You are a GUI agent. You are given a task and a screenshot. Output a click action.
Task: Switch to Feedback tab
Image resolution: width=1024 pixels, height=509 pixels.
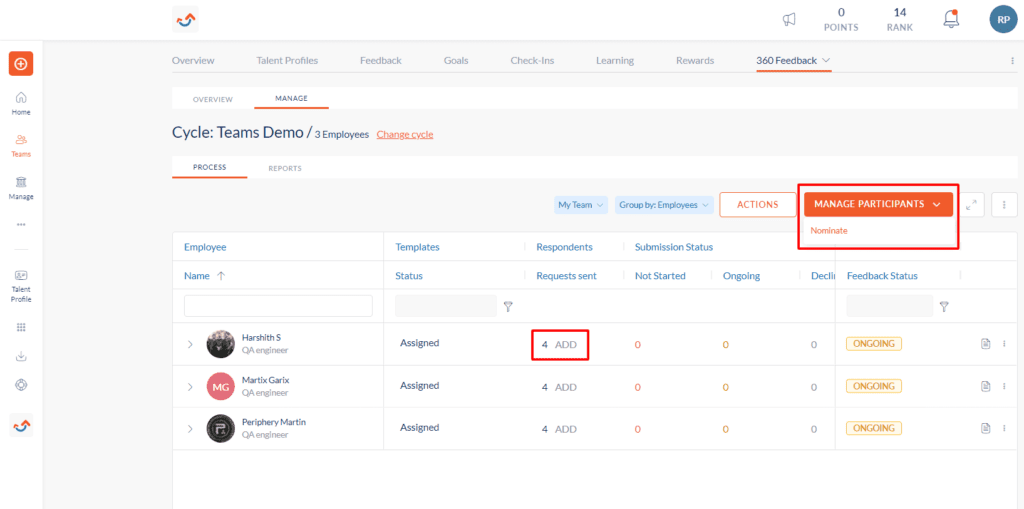tap(381, 60)
